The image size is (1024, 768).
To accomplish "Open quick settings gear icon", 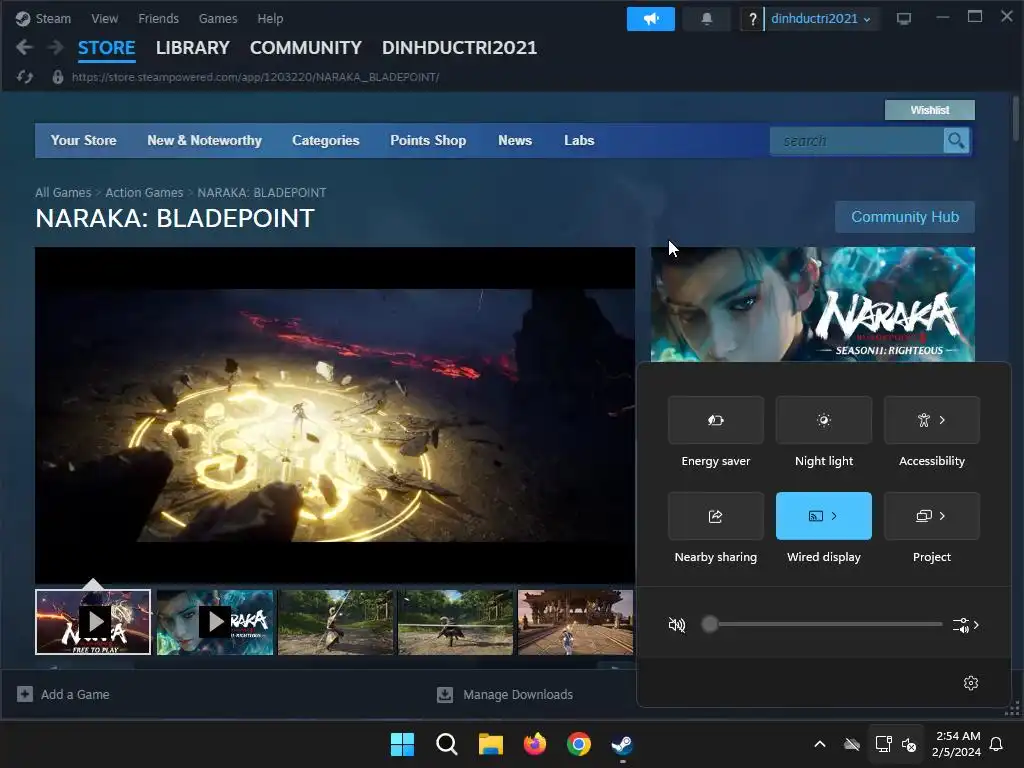I will point(970,682).
